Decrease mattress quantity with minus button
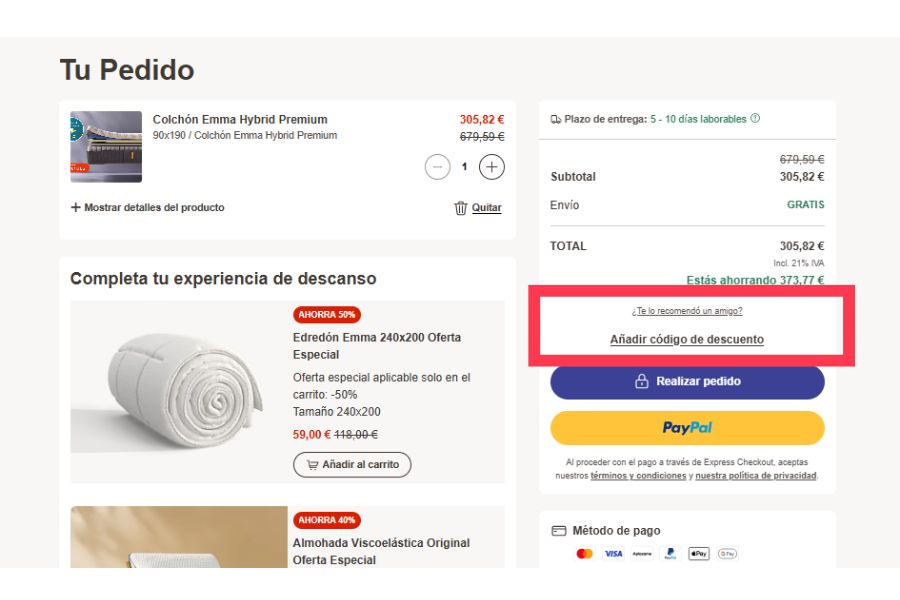900x600 pixels. (x=437, y=167)
